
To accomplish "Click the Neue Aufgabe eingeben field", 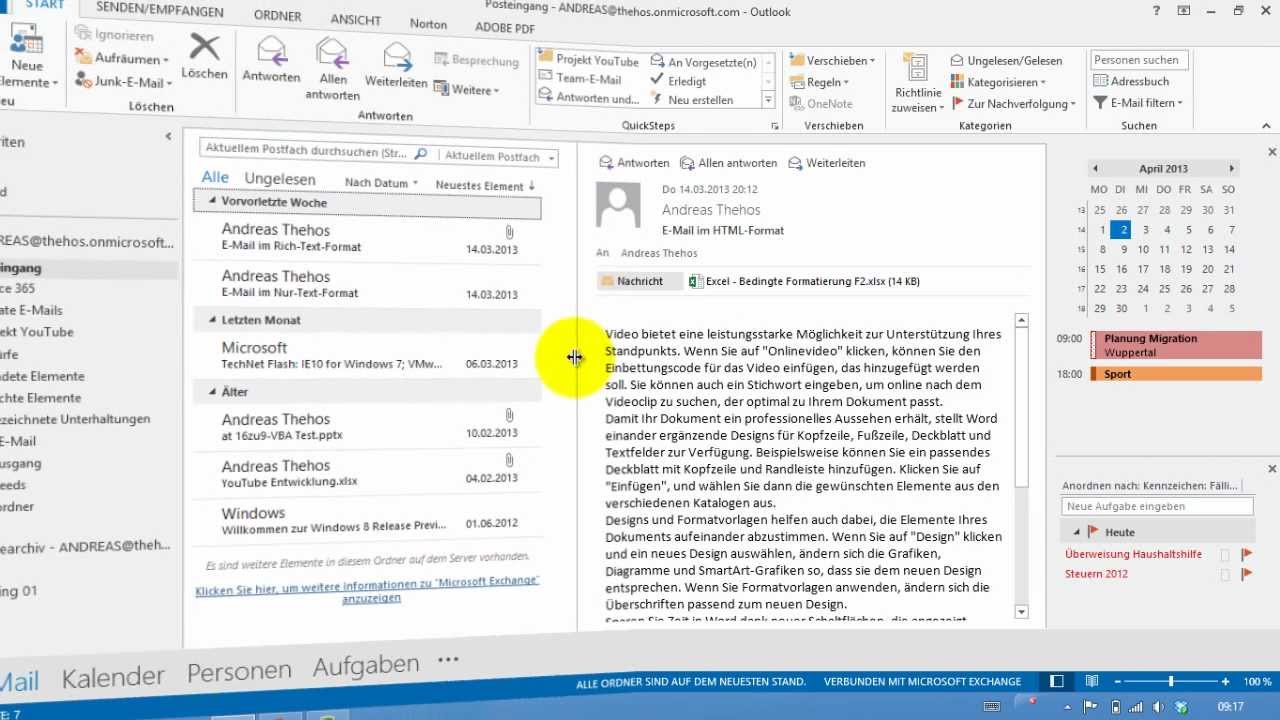I will point(1157,507).
